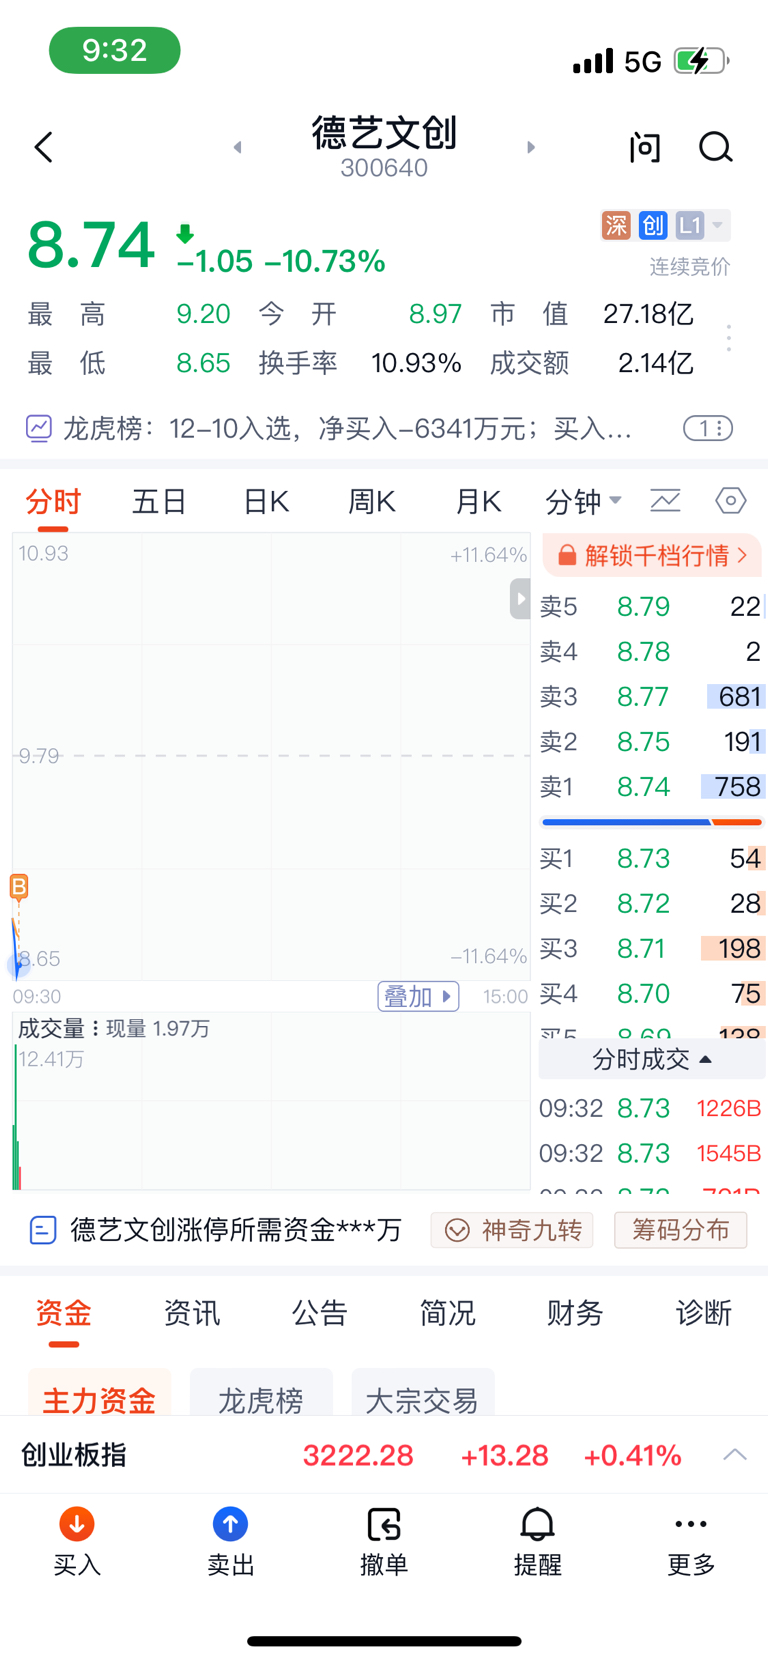Select the 分时 chart tab
Viewport: 768px width, 1663px height.
tap(53, 501)
